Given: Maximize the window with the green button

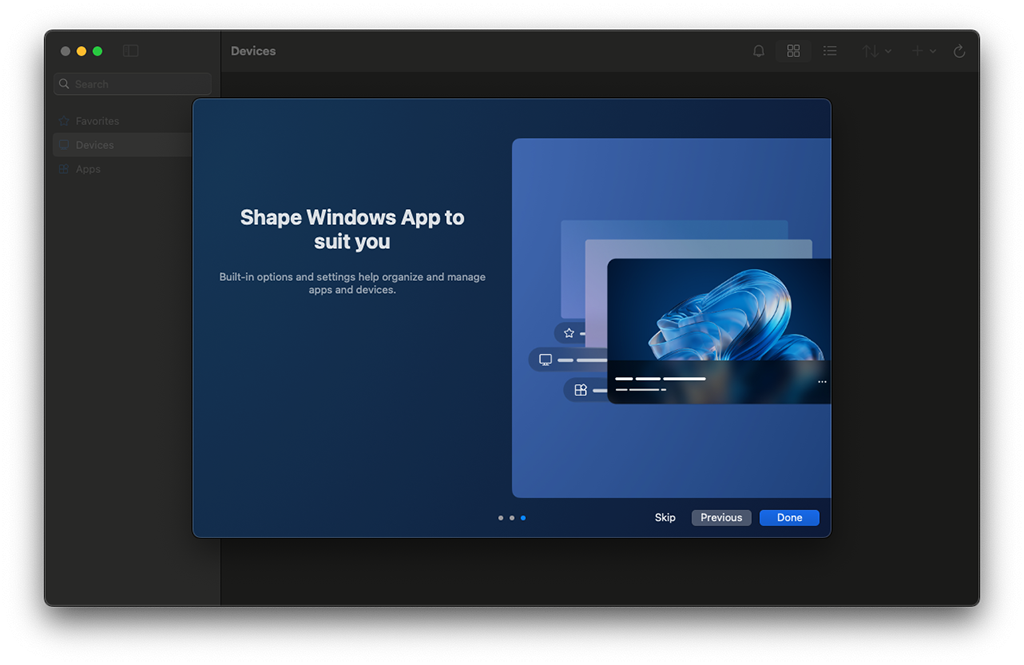Looking at the screenshot, I should click(x=97, y=51).
